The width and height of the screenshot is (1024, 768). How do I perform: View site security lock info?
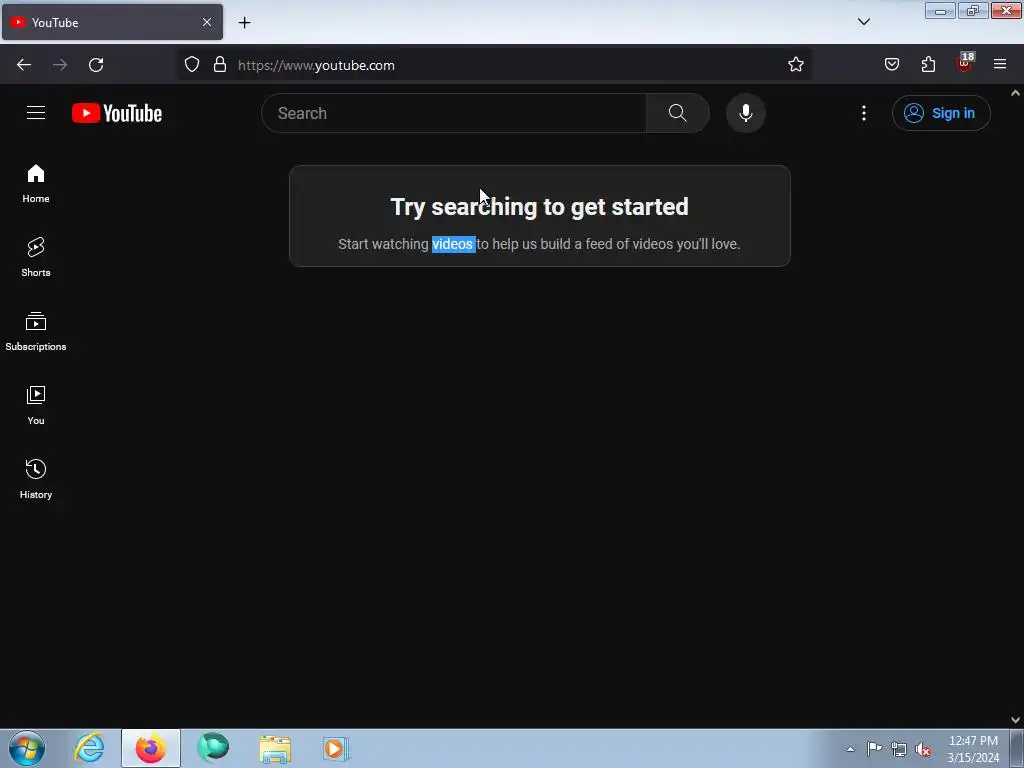click(x=220, y=65)
